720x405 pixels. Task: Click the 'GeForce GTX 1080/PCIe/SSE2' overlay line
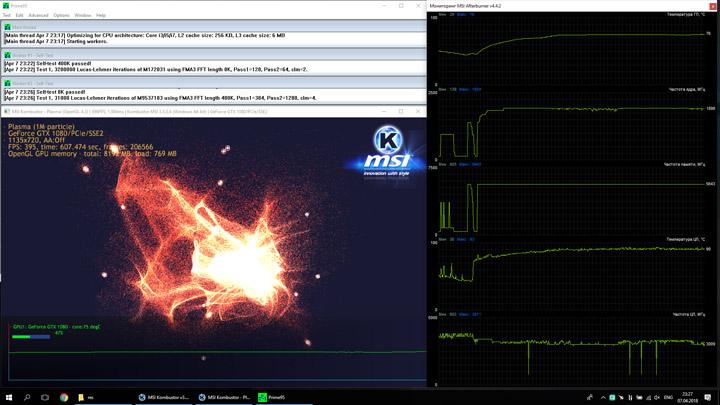click(x=56, y=134)
